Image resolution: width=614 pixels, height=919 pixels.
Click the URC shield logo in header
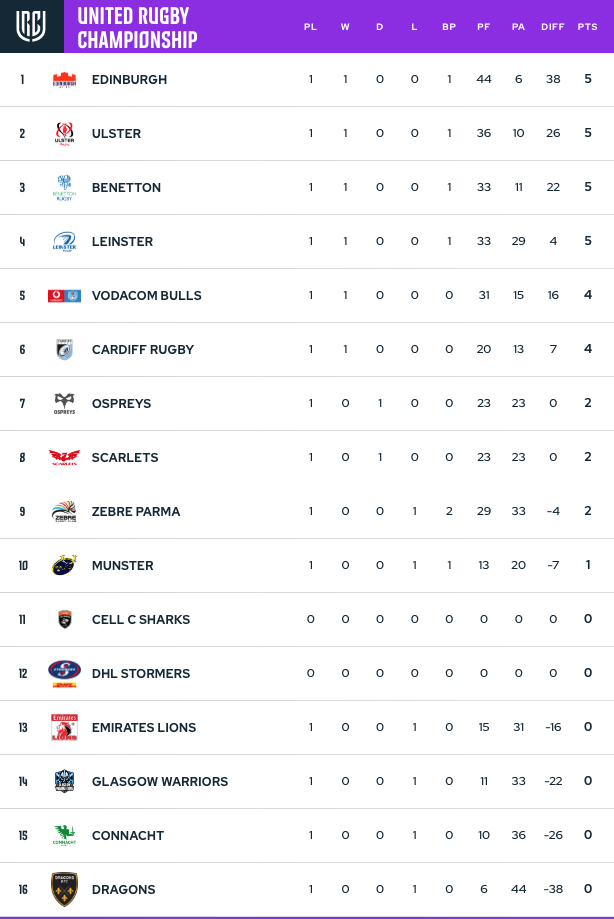point(31,26)
